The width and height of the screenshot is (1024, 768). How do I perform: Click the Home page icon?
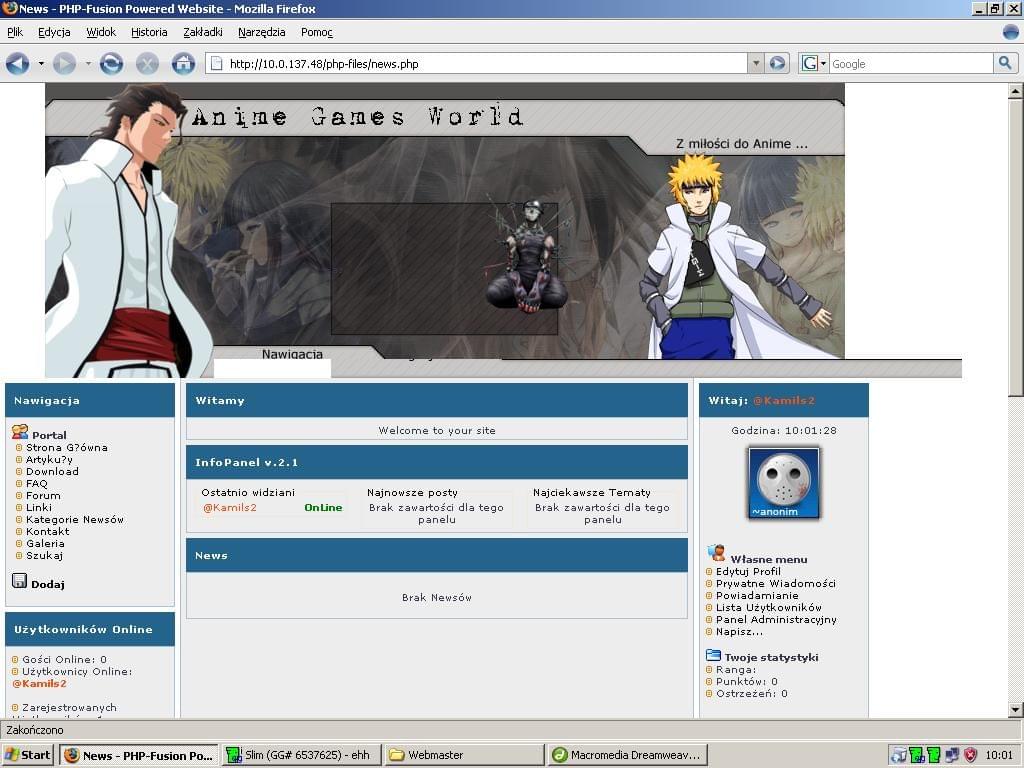[183, 64]
